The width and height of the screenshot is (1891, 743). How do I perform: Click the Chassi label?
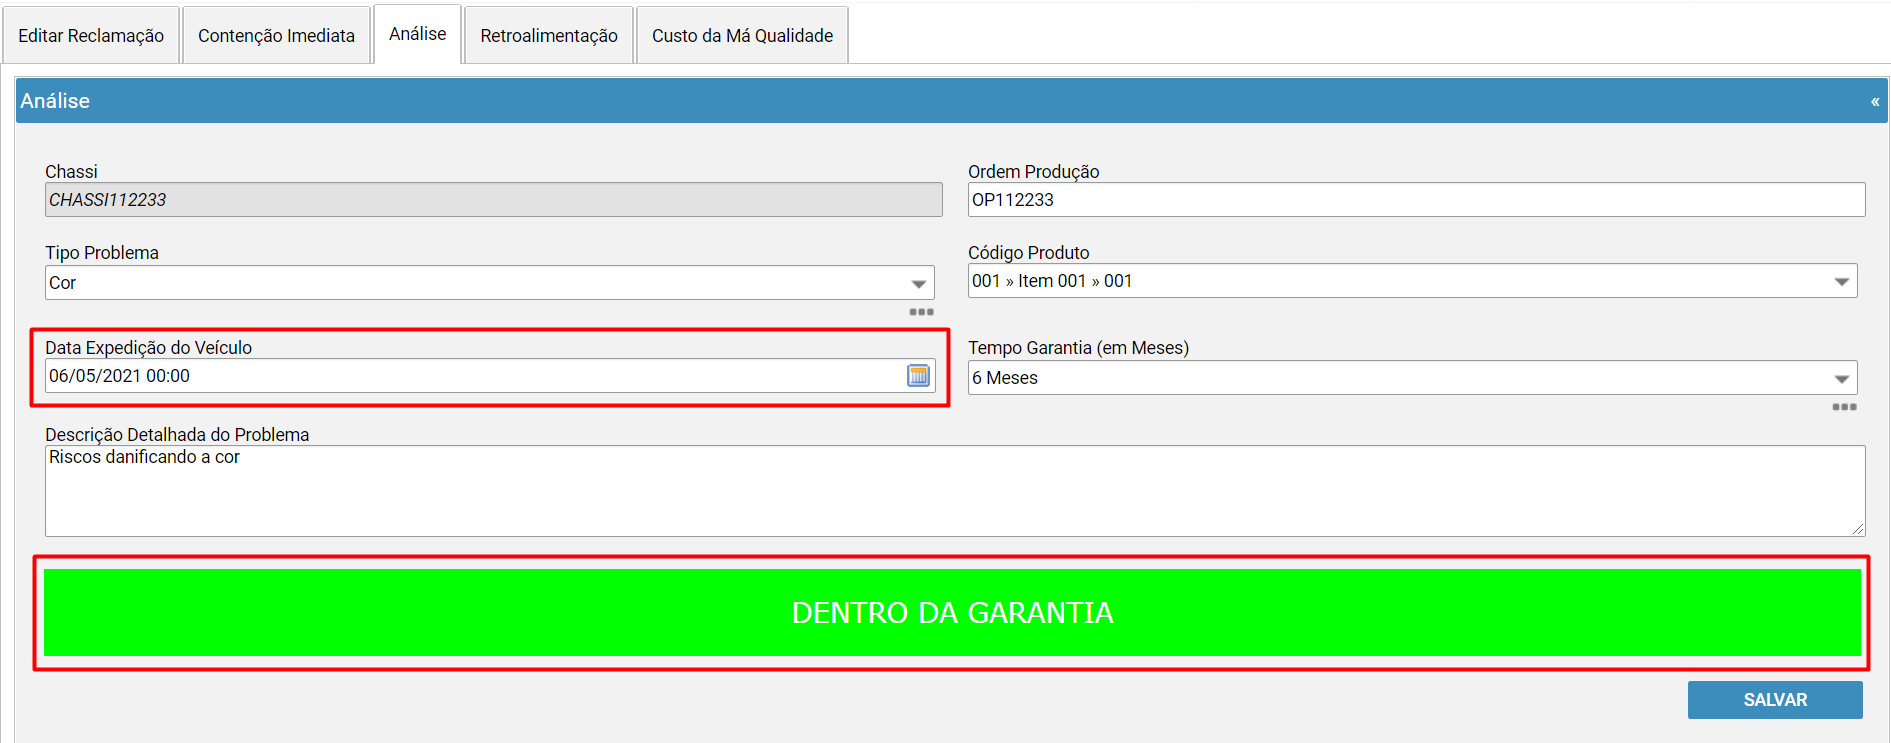tap(71, 172)
